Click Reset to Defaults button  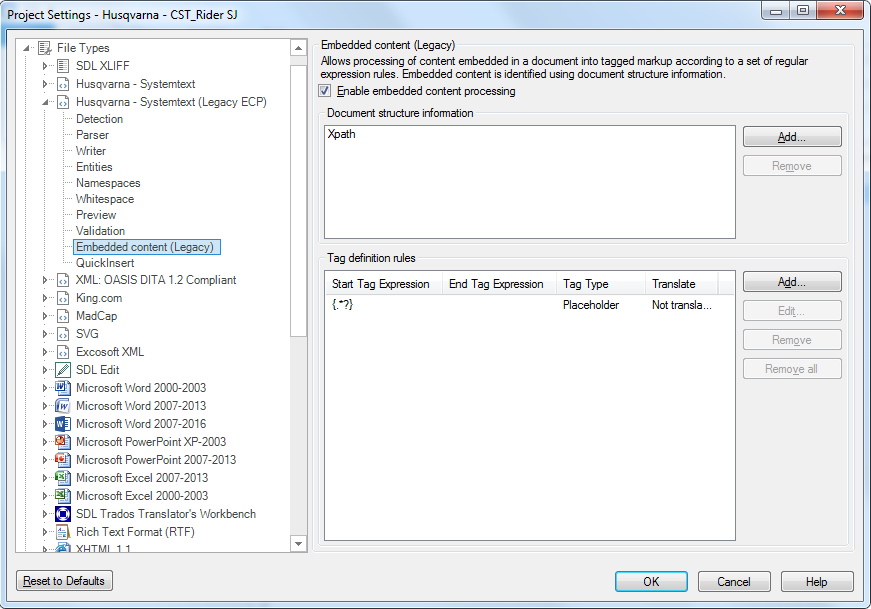[x=64, y=581]
